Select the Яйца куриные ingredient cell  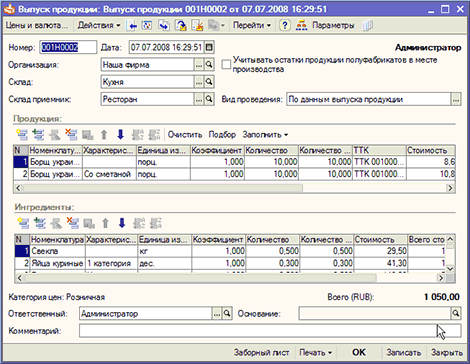pyautogui.click(x=57, y=263)
